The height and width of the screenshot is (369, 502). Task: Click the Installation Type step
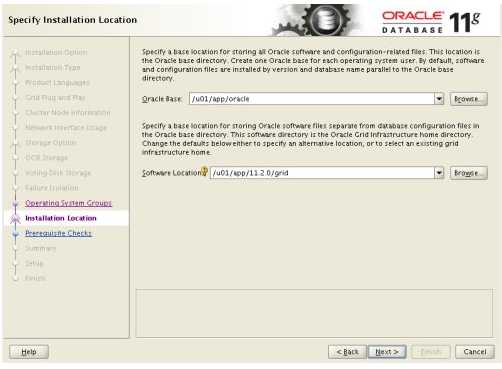(53, 67)
